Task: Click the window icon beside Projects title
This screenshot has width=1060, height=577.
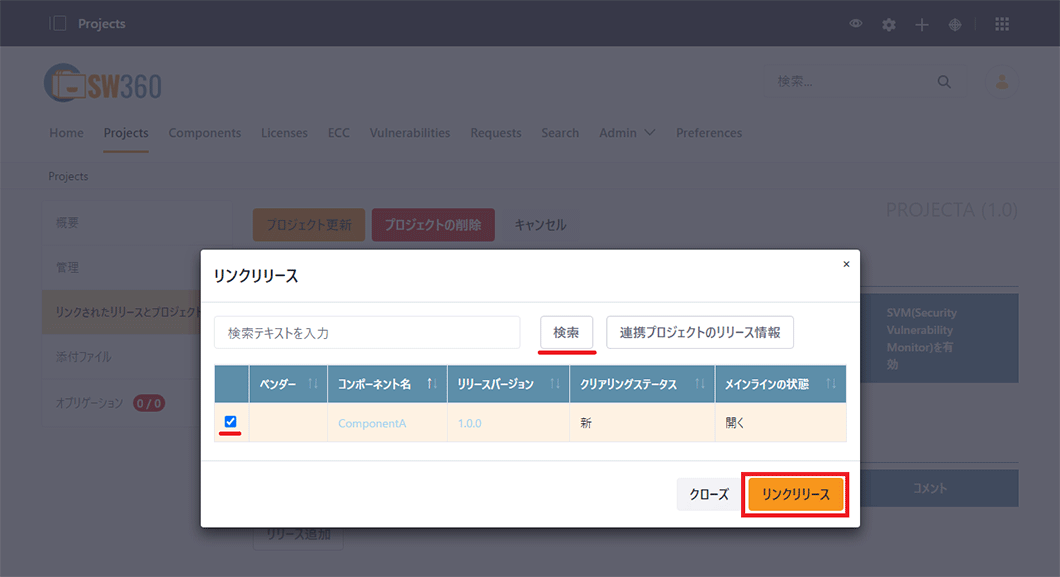Action: pos(57,23)
